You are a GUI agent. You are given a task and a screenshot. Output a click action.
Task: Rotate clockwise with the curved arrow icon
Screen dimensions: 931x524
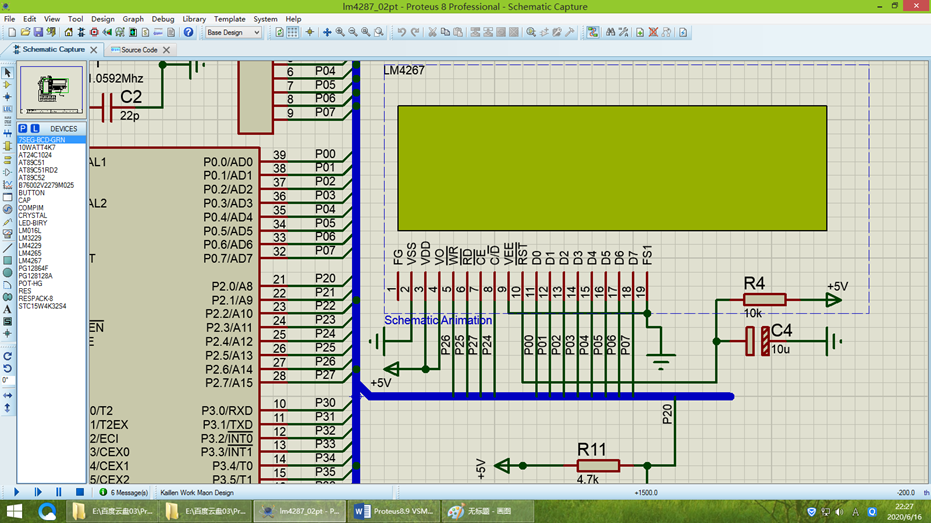pos(7,357)
